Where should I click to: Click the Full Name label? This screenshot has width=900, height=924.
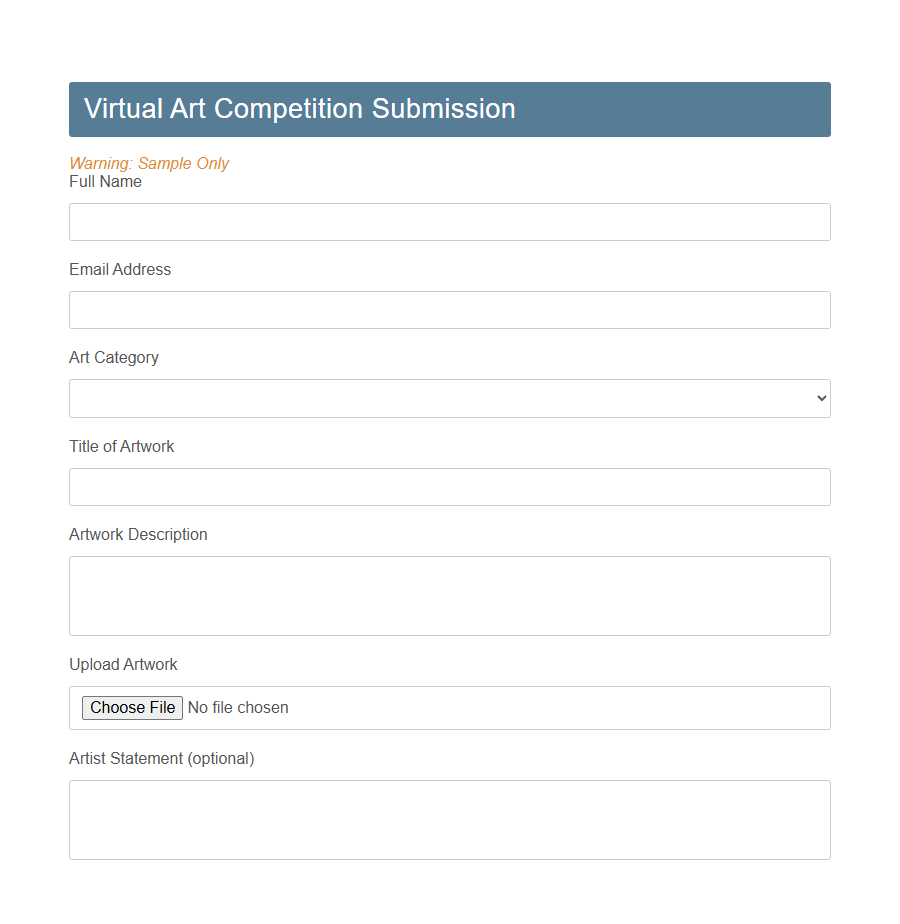click(104, 181)
